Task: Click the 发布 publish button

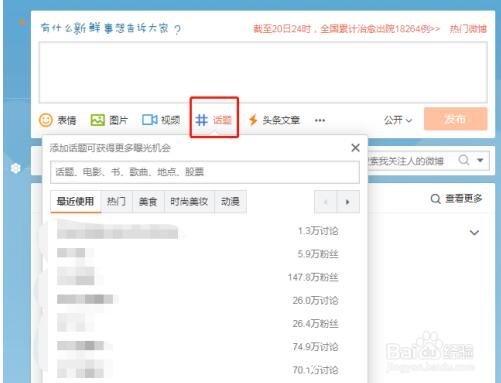Action: click(x=455, y=119)
